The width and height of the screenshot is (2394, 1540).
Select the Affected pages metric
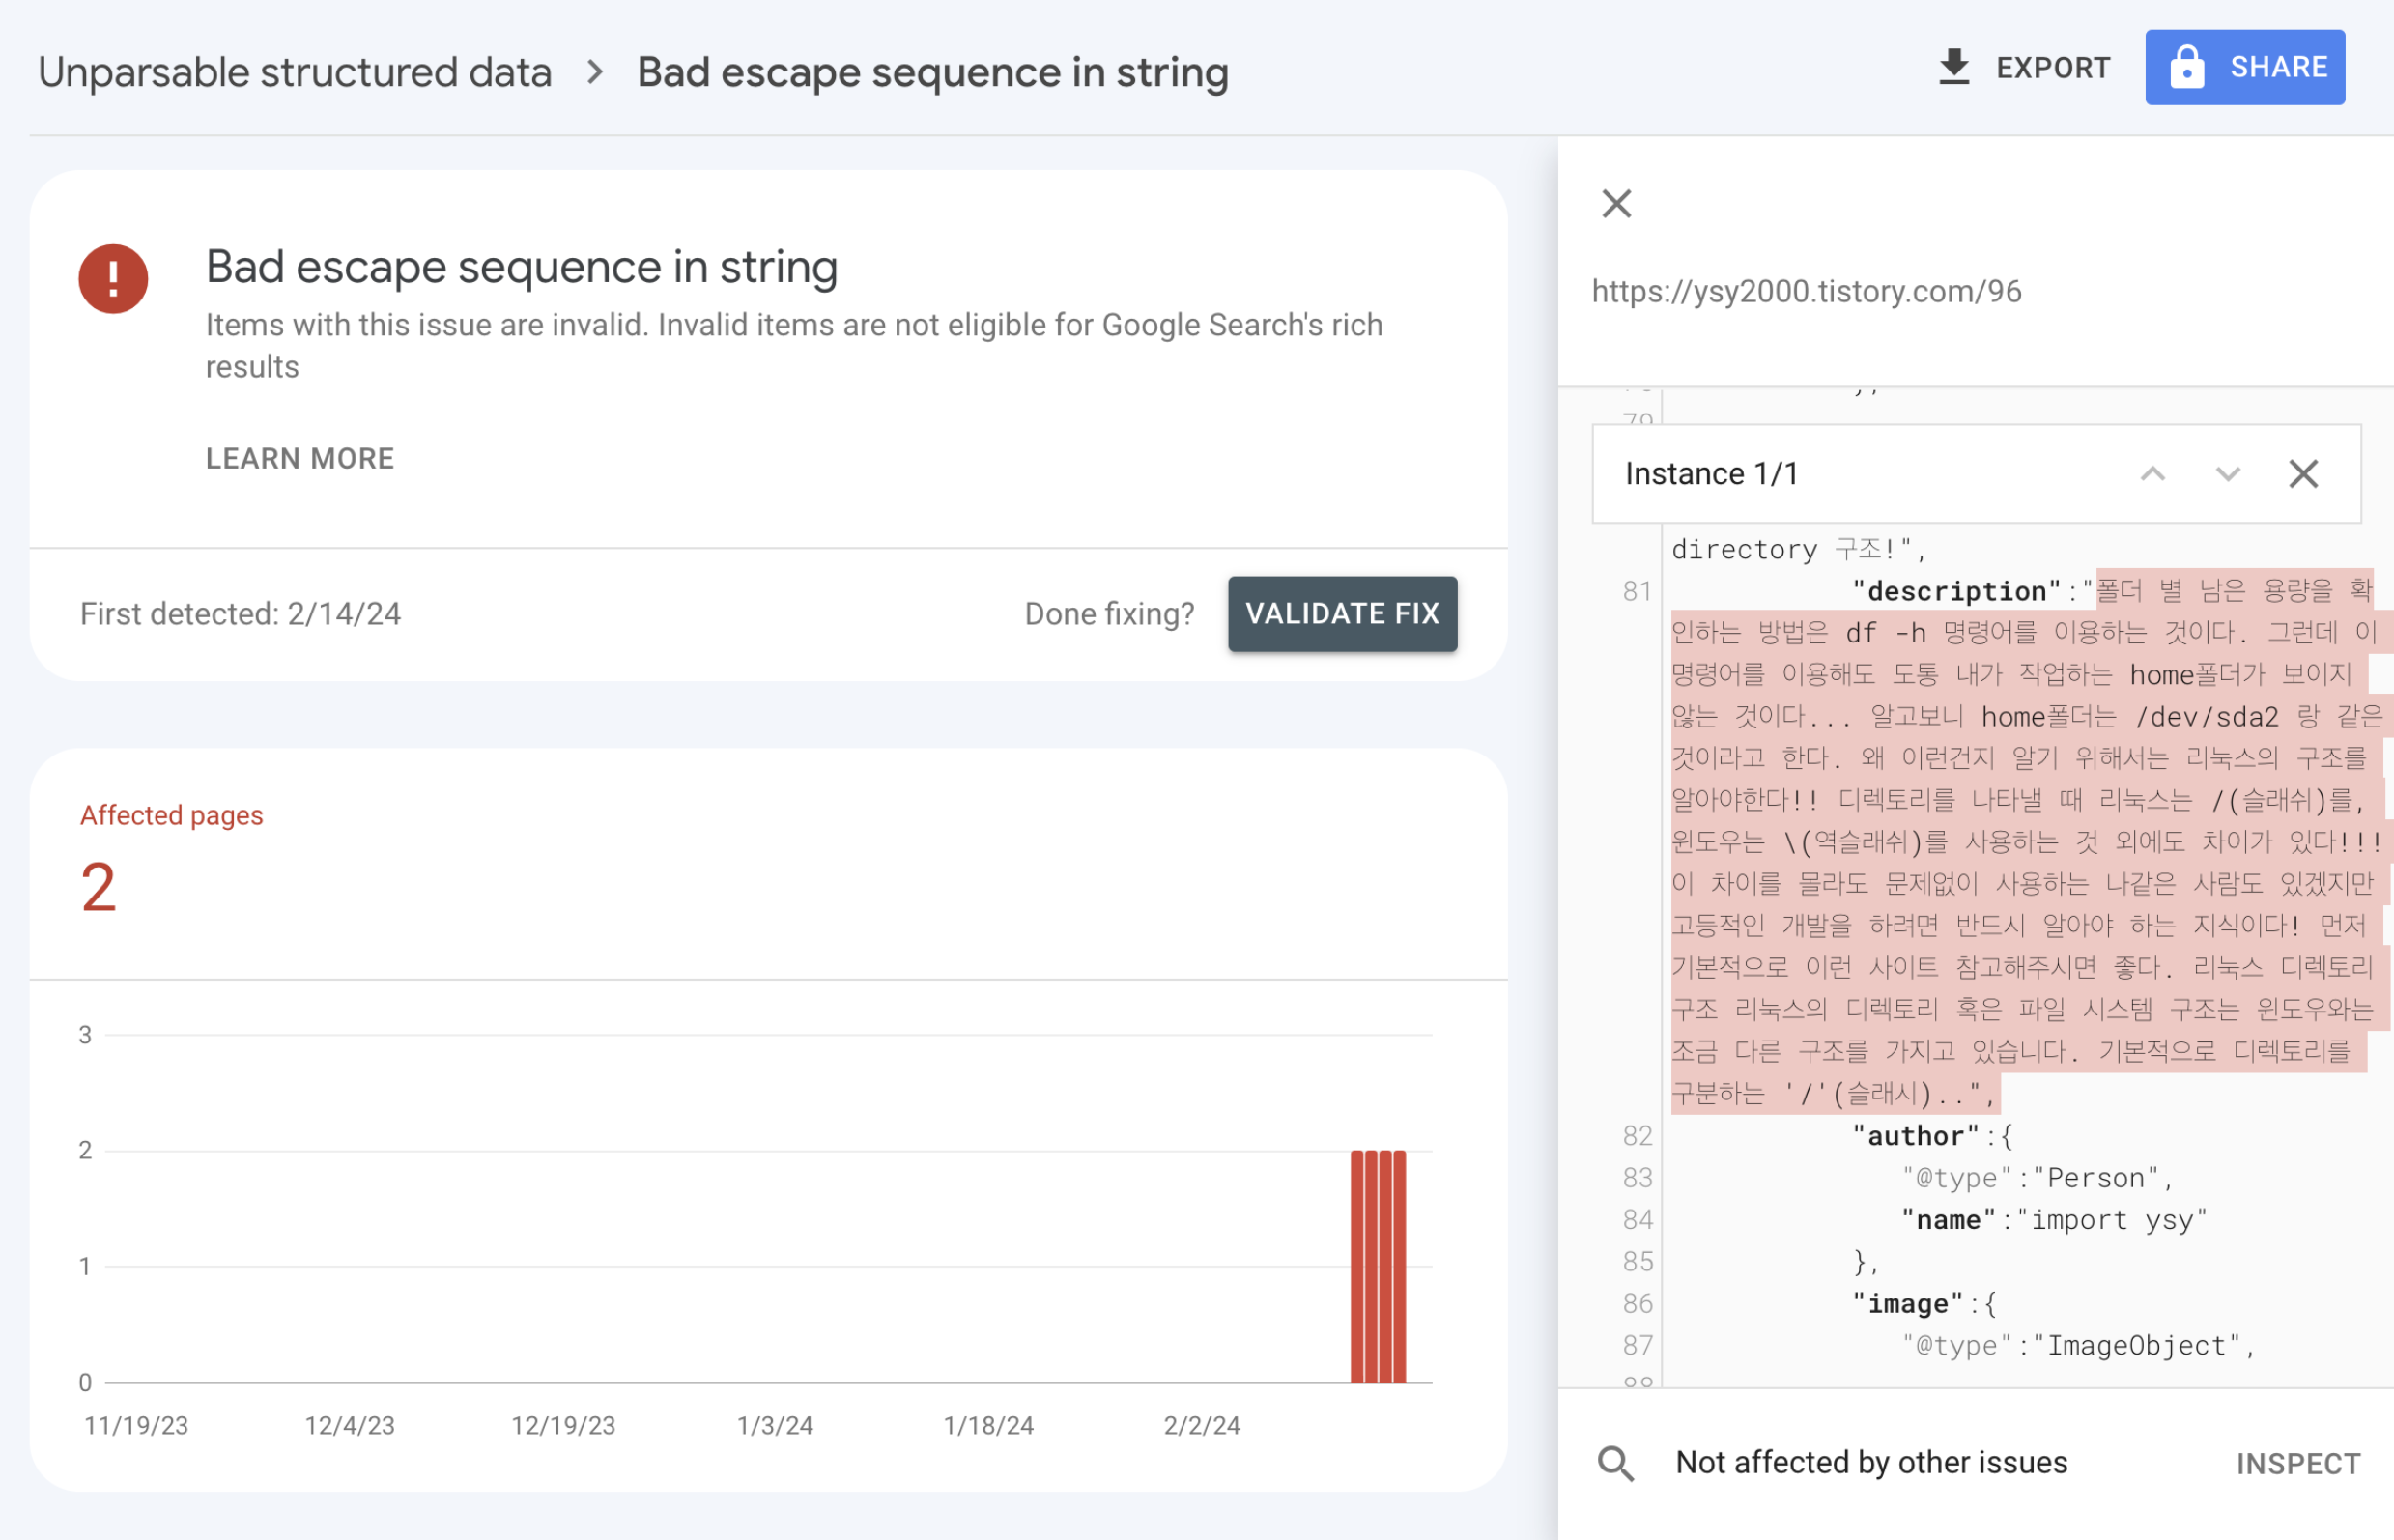(x=171, y=815)
